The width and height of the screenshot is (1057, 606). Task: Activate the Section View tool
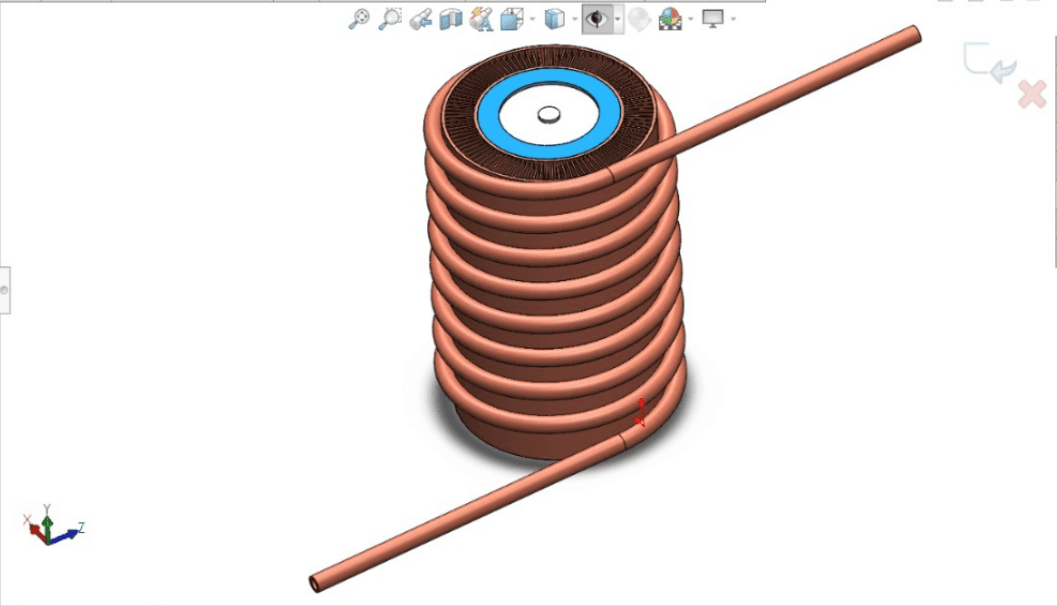(450, 18)
